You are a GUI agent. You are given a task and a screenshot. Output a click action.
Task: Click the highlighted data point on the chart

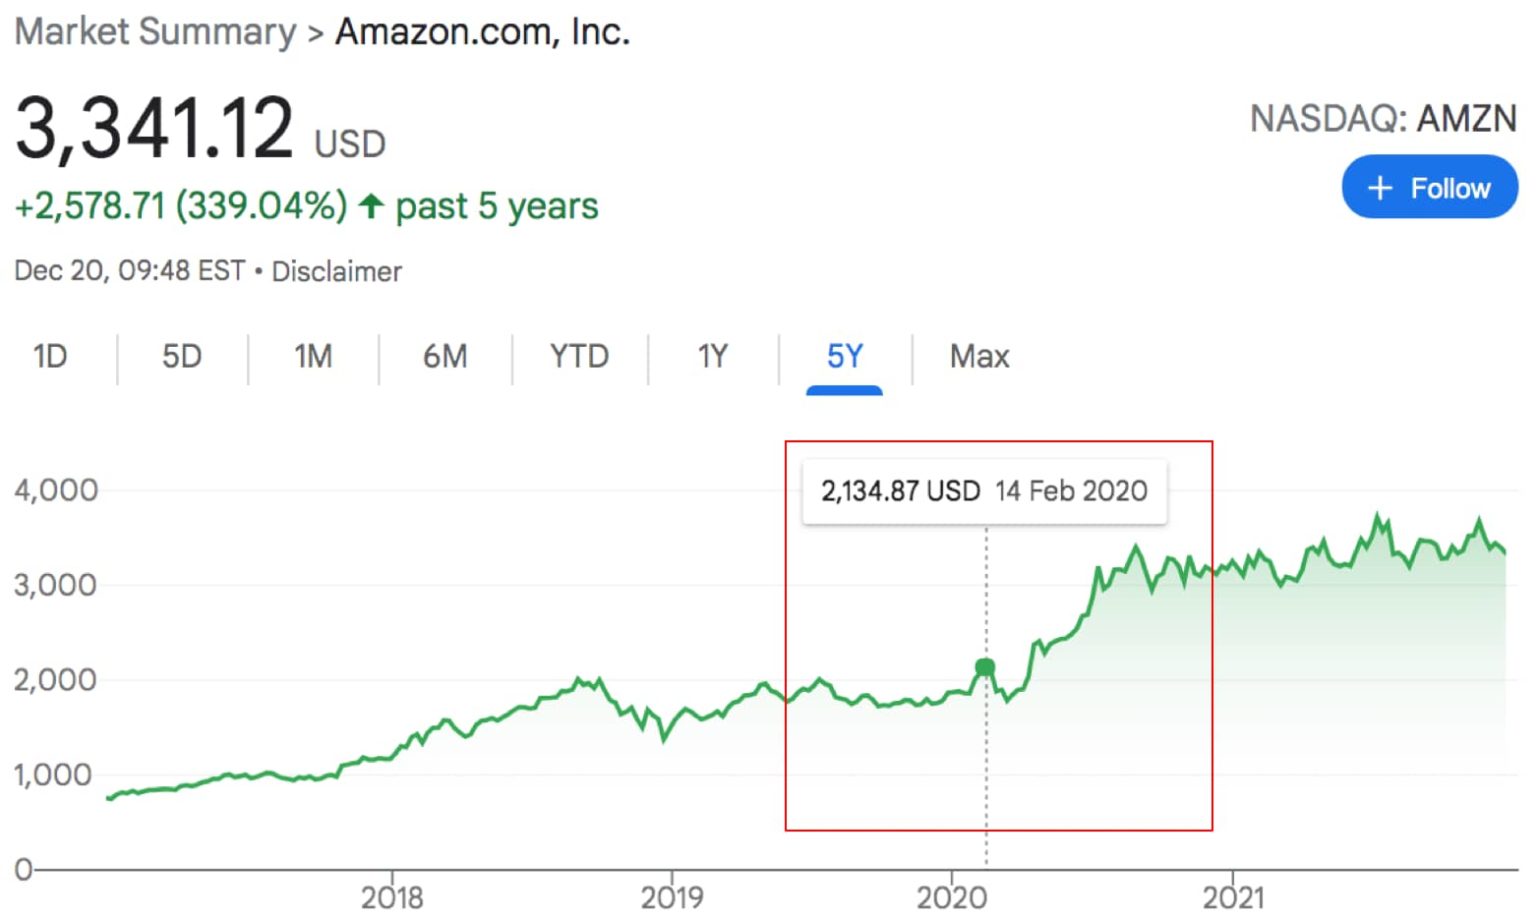[984, 665]
